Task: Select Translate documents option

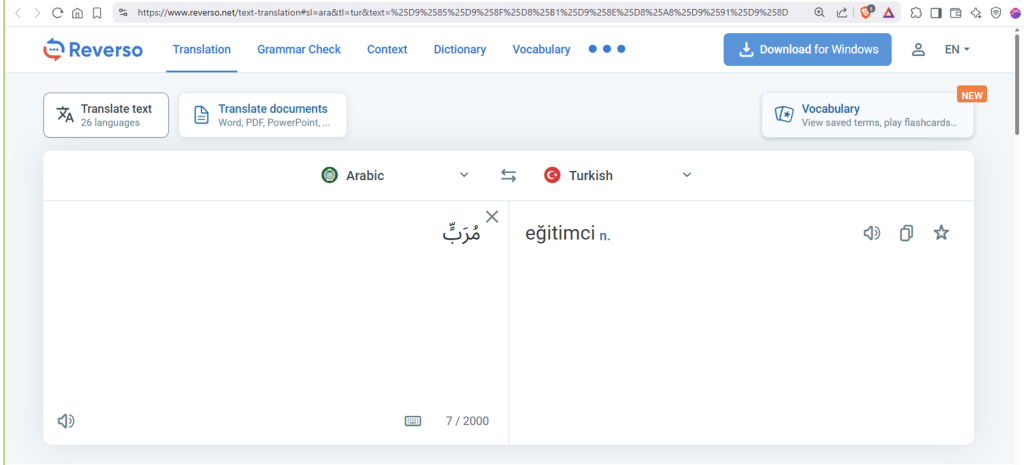Action: tap(262, 115)
